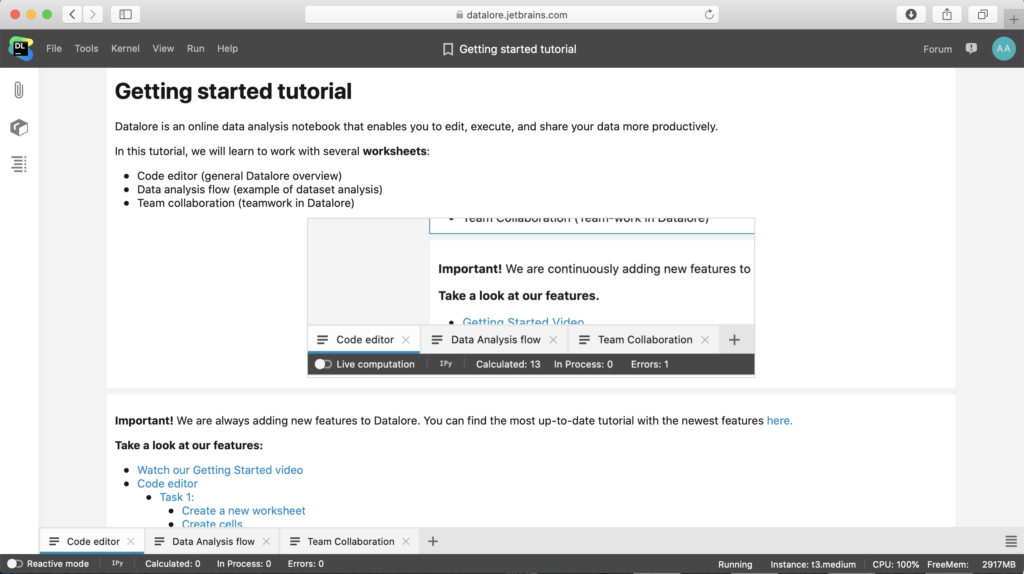This screenshot has width=1024, height=574.
Task: Open the View menu
Action: click(x=163, y=48)
